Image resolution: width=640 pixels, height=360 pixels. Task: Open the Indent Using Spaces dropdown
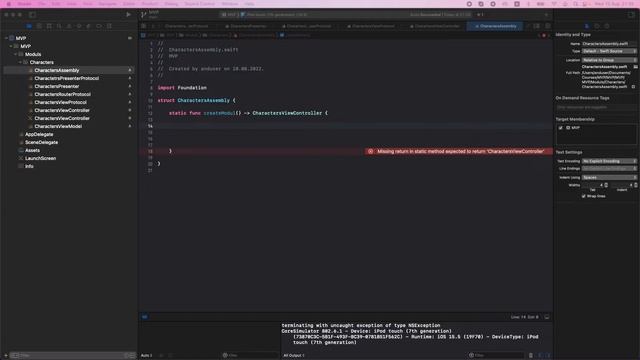coord(609,178)
